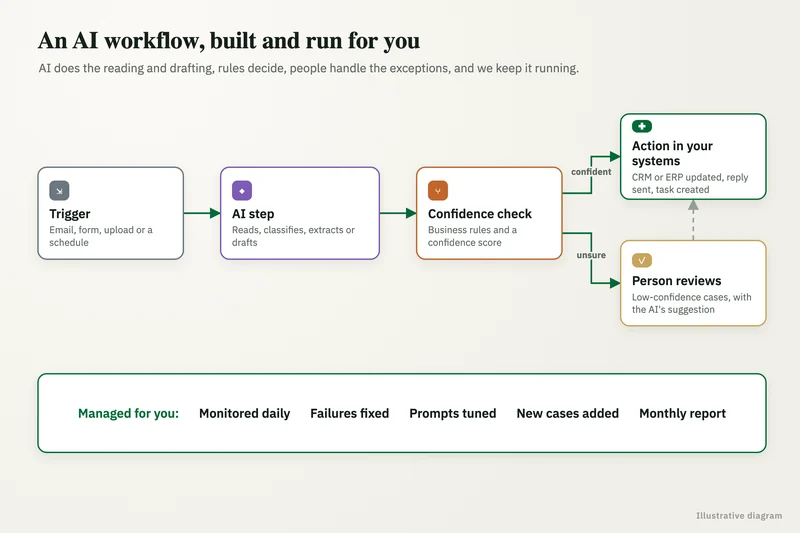
Task: Click 'CRM or ERP updated, reply sent' text
Action: point(690,183)
